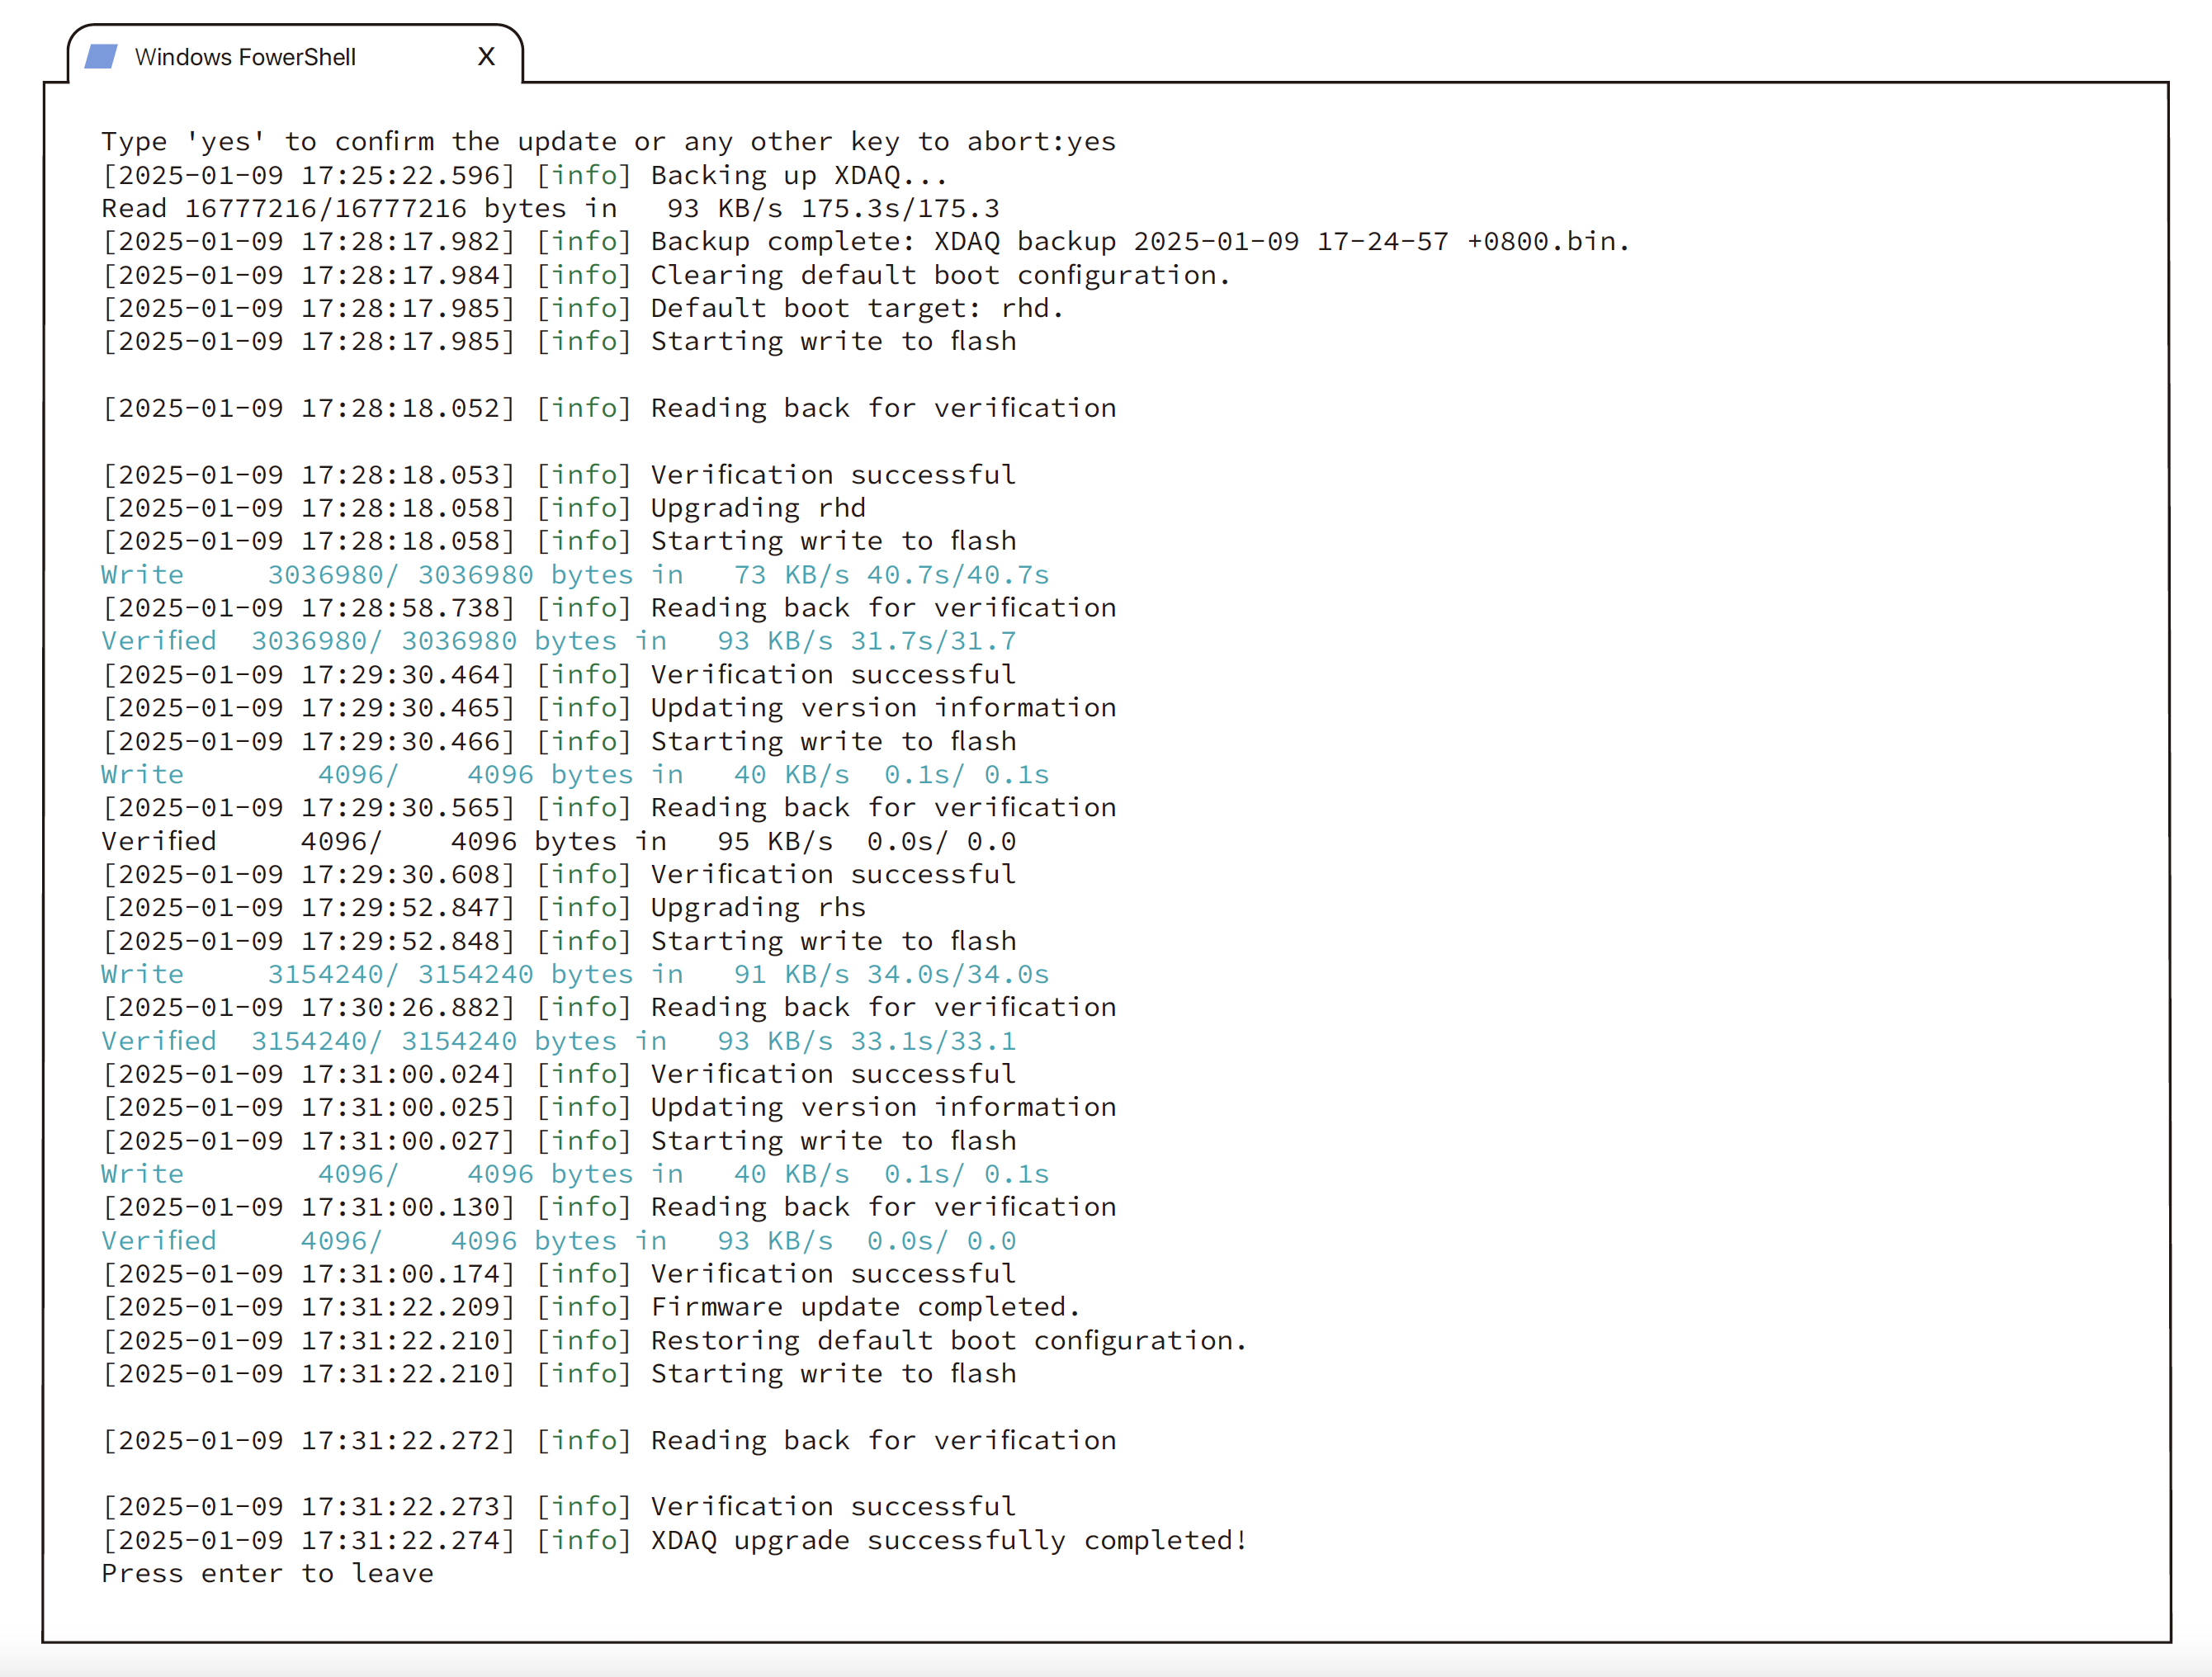Image resolution: width=2212 pixels, height=1677 pixels.
Task: Close the Windows FowerShell tab
Action: click(x=487, y=56)
